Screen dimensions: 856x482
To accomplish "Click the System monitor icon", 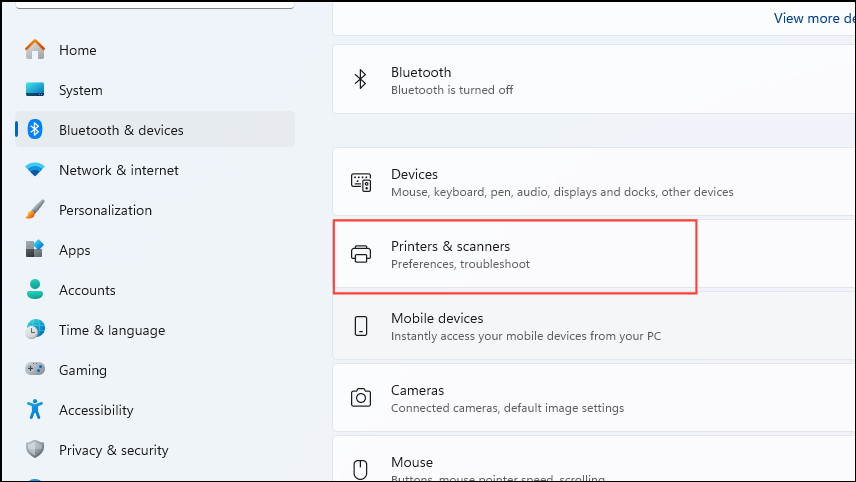I will (35, 89).
